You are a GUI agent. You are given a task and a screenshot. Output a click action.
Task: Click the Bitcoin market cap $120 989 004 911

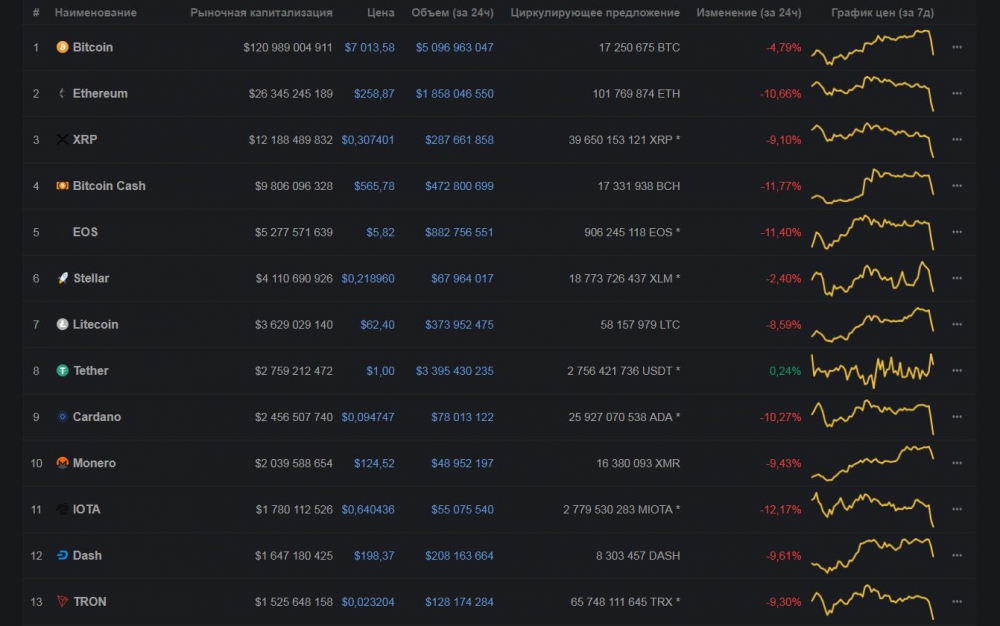[288, 47]
